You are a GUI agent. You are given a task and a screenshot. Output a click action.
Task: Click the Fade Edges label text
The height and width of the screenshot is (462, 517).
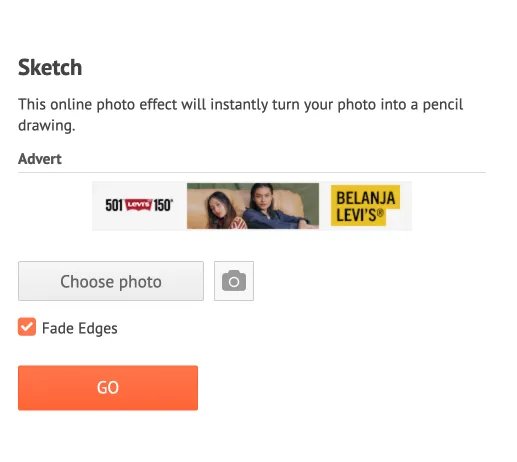point(80,328)
